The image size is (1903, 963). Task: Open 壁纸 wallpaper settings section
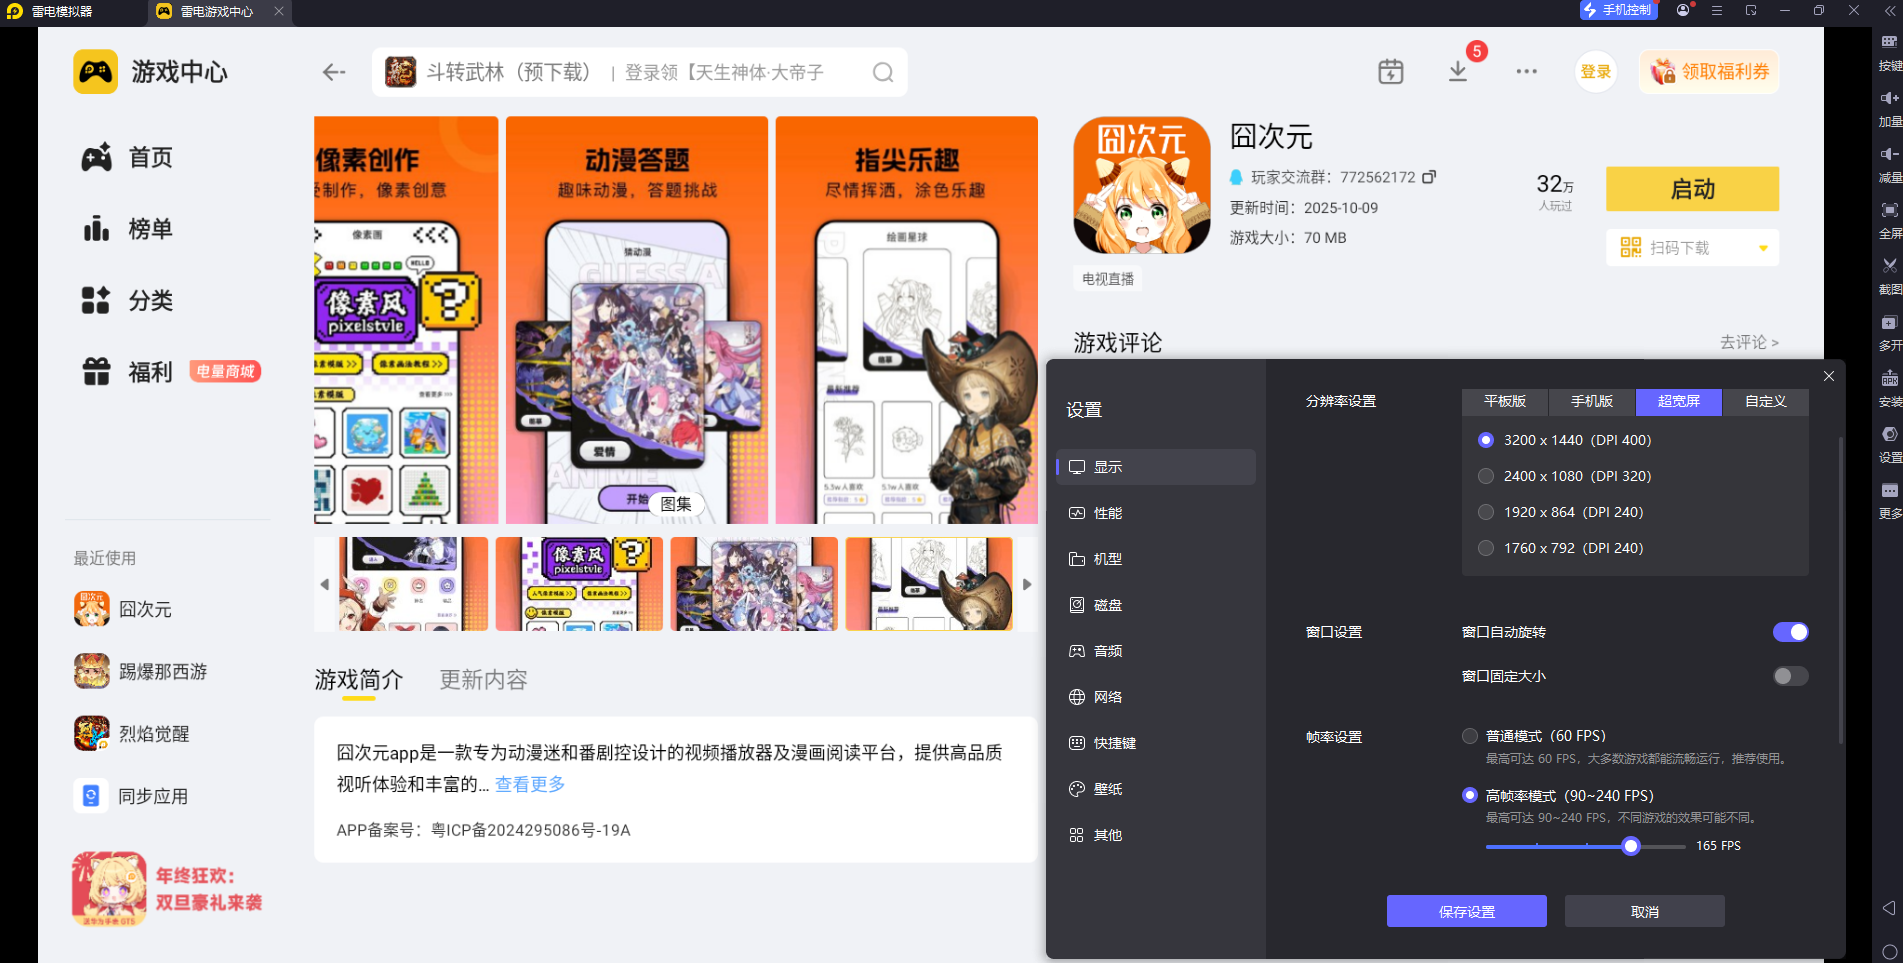(1156, 789)
